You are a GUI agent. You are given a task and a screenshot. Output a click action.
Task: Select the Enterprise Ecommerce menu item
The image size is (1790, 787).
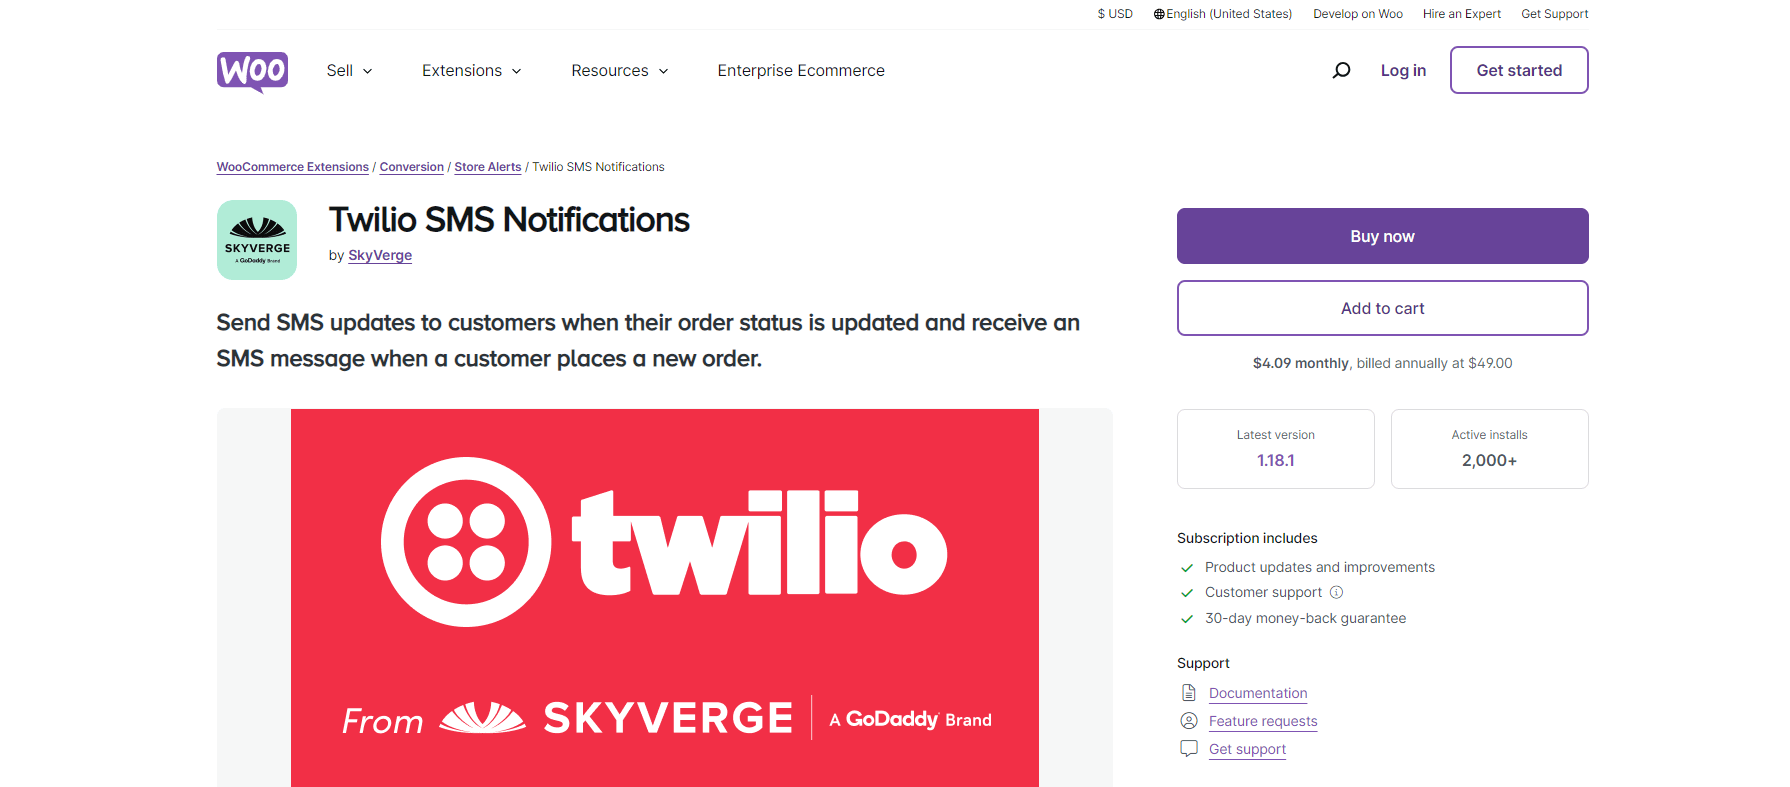click(800, 70)
